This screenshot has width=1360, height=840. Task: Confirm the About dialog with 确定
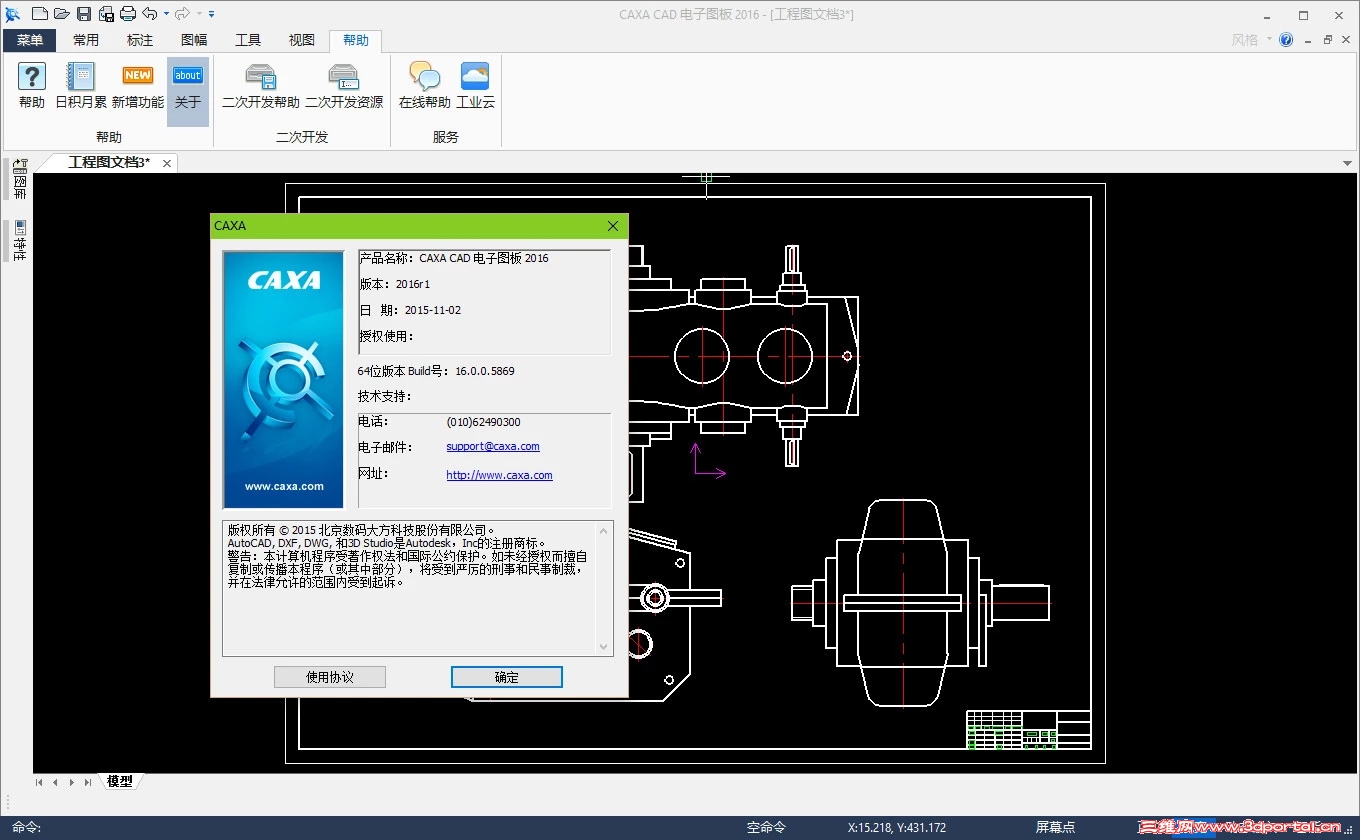point(507,677)
